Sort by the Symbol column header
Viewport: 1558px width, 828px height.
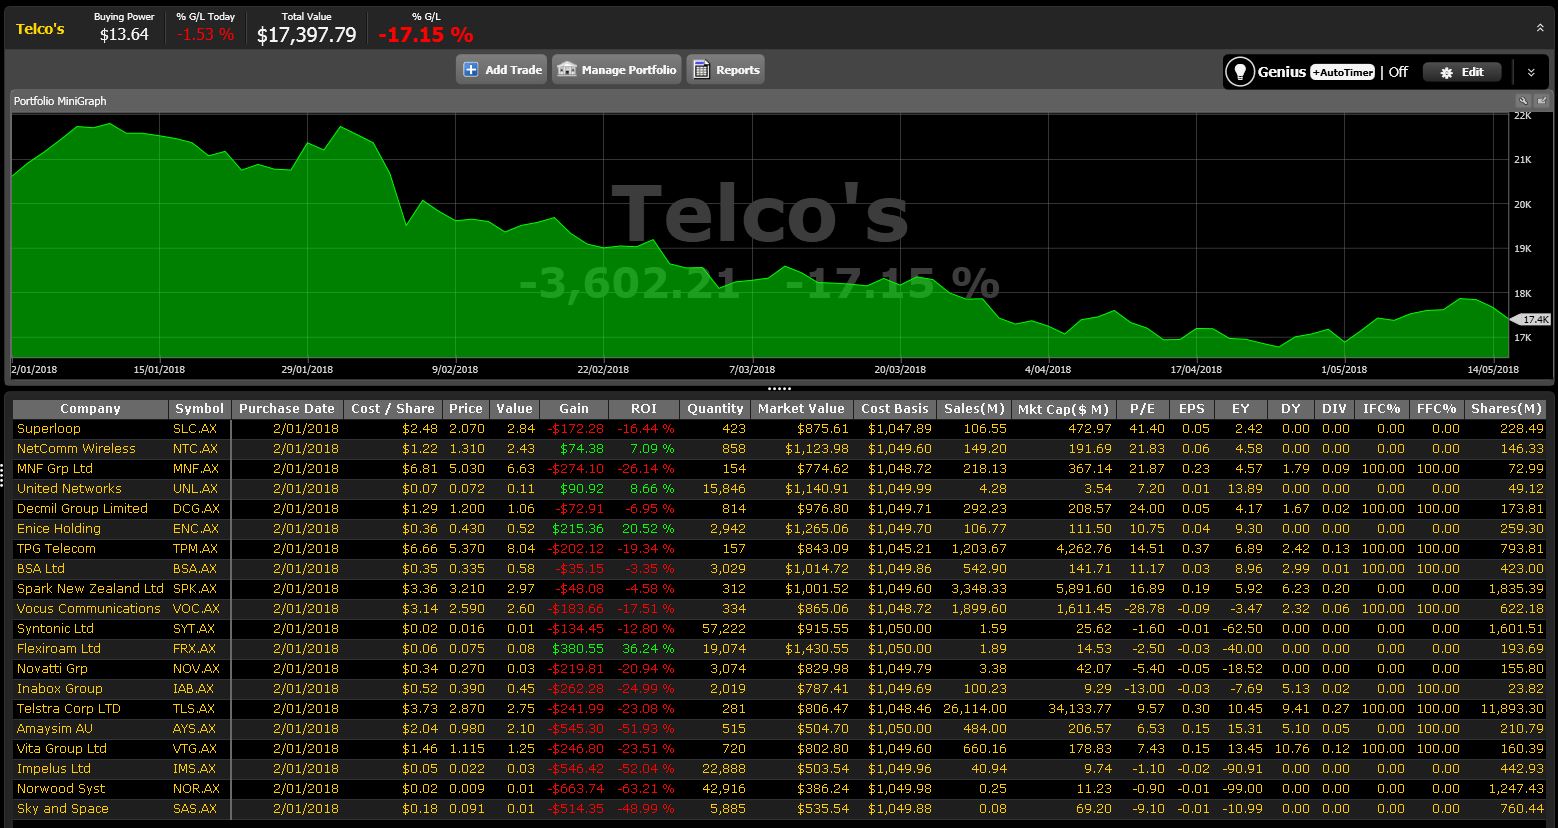coord(200,408)
